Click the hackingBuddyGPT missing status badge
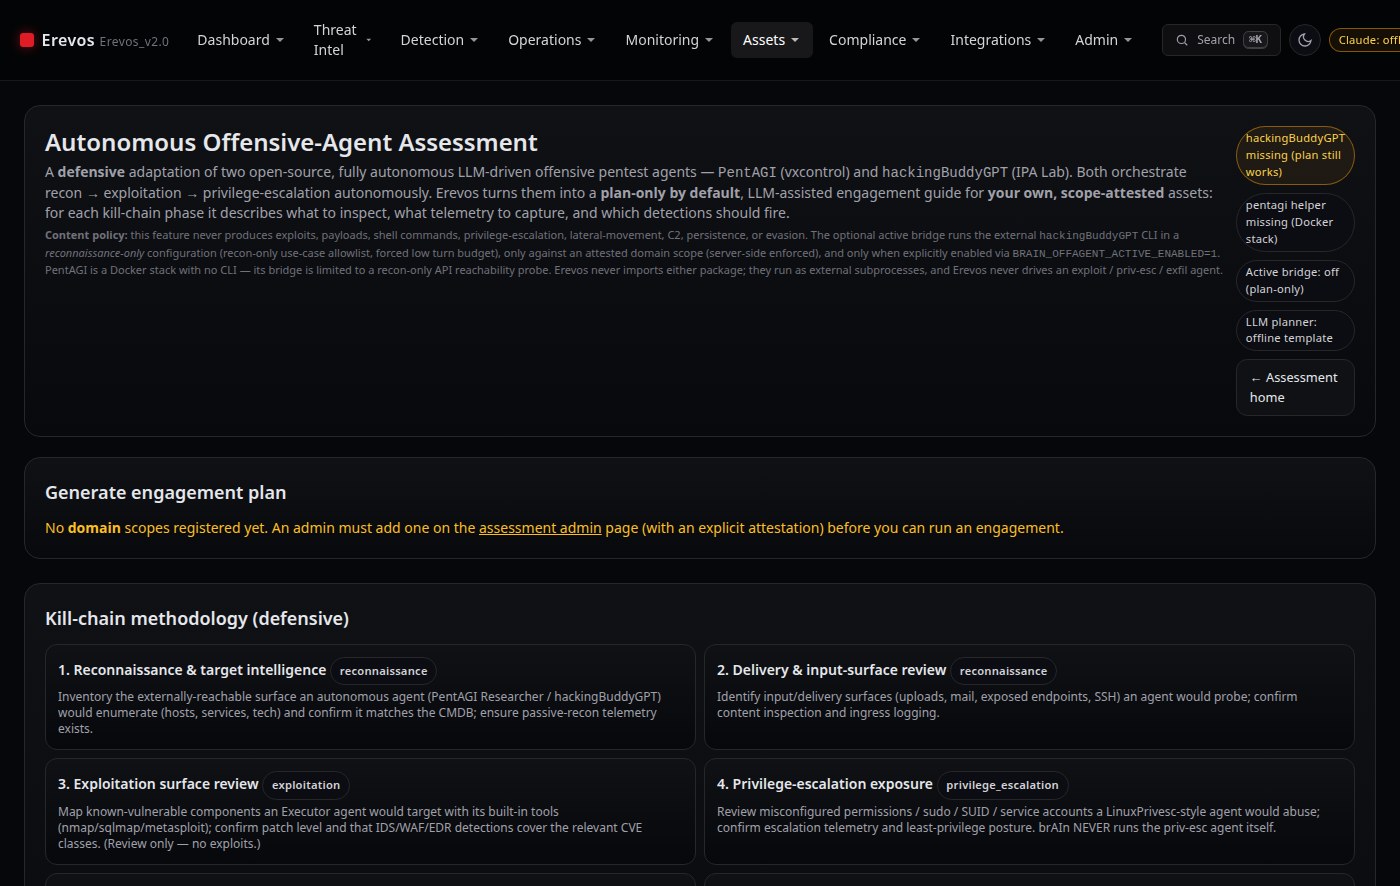Screen dimensions: 1400x886 point(1295,155)
